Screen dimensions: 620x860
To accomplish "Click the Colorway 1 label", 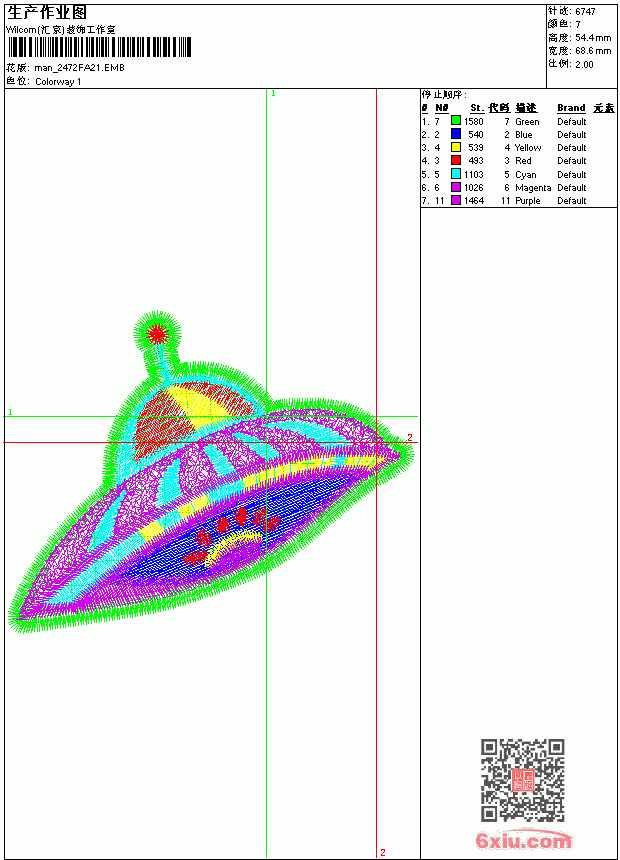I will (58, 82).
